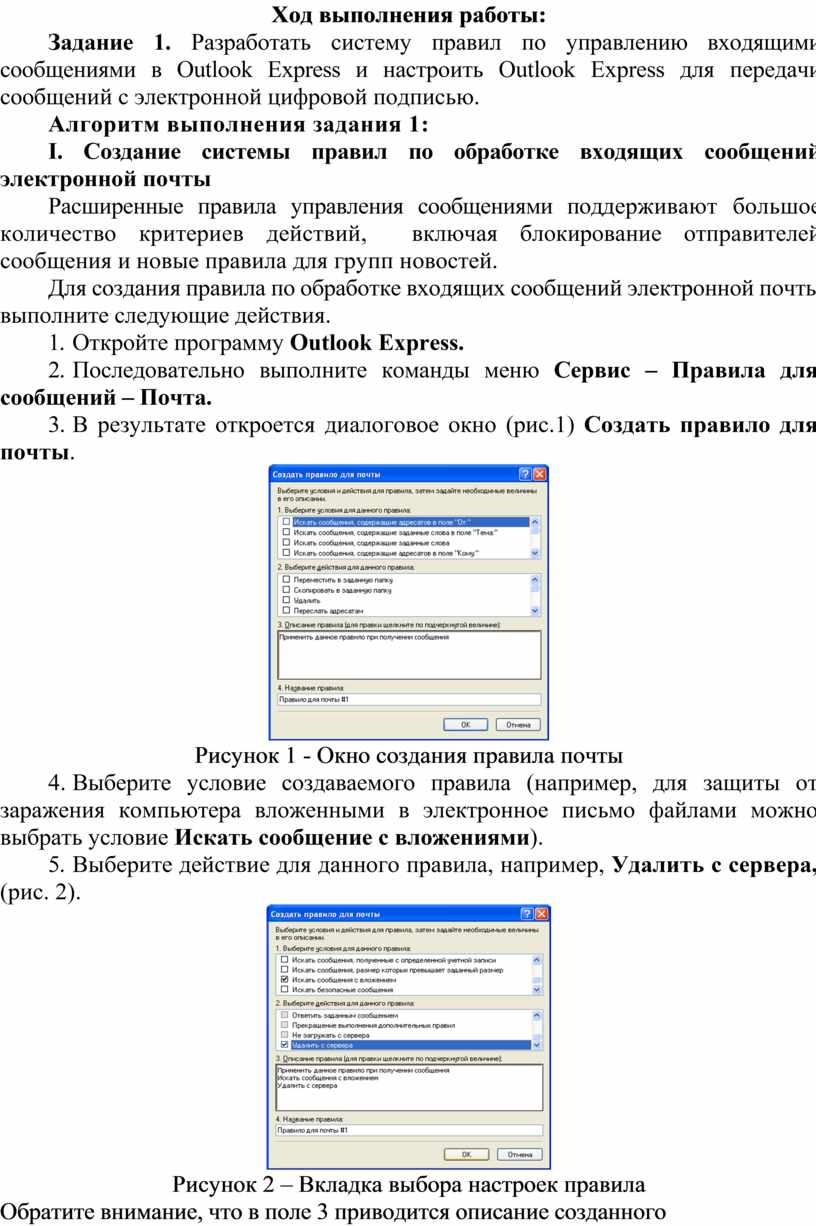Click the rule name field in the Figure 1 dialog
This screenshot has height=1226, width=816.
[409, 700]
